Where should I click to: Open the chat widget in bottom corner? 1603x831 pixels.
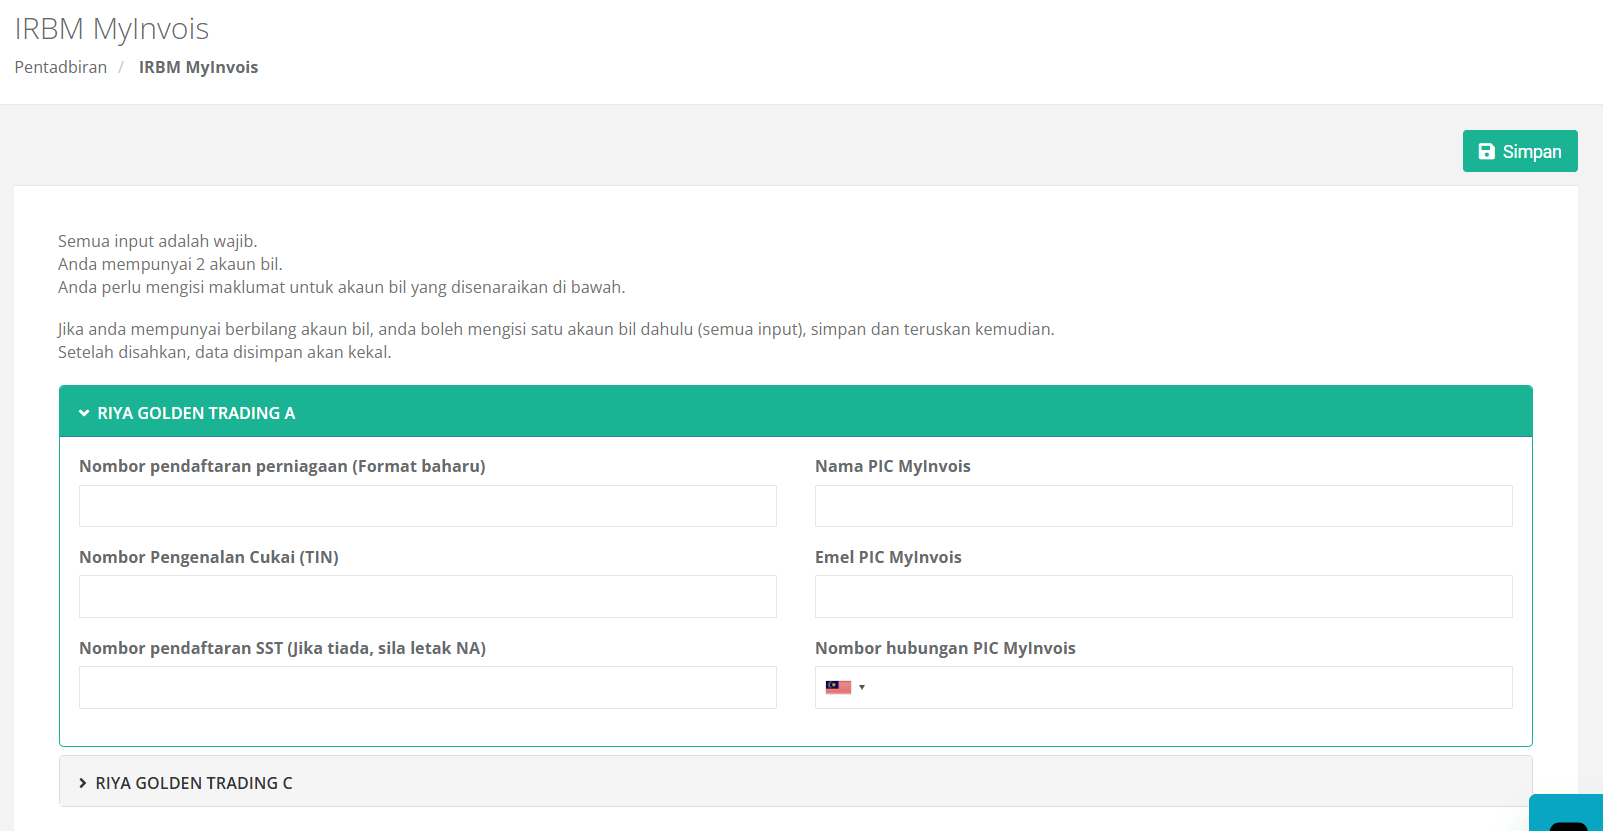tap(1567, 816)
